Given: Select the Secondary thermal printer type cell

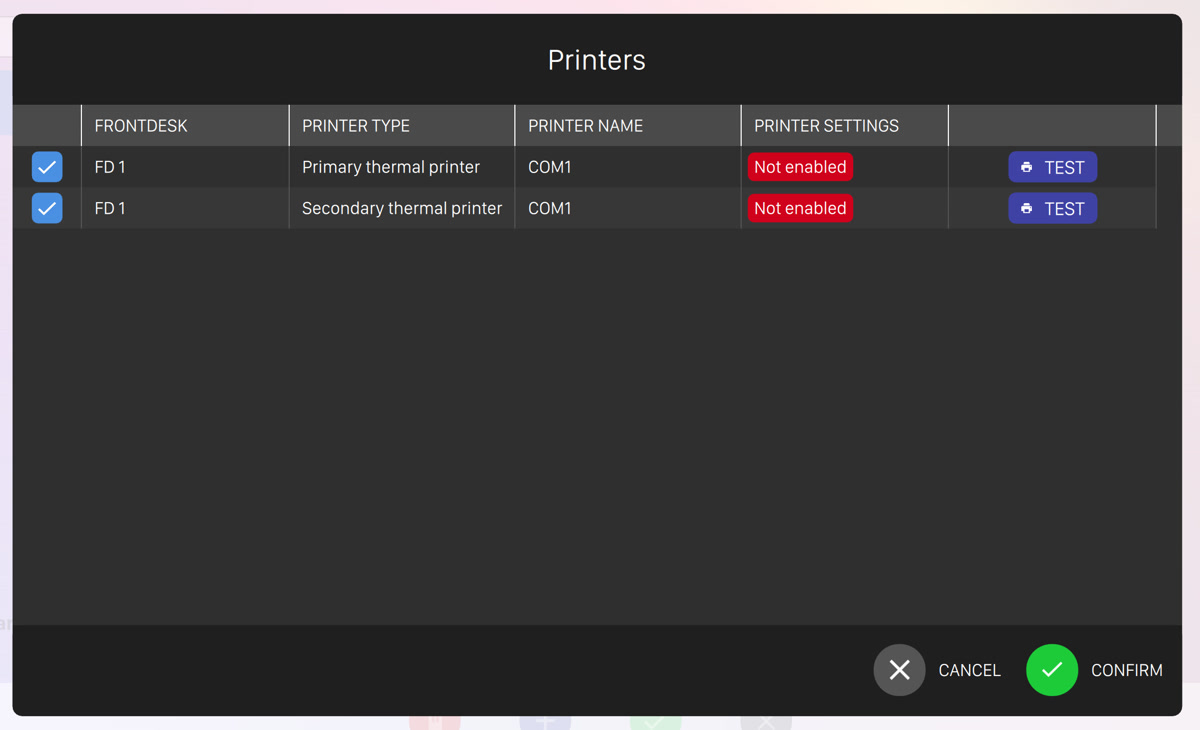Looking at the screenshot, I should pos(402,208).
